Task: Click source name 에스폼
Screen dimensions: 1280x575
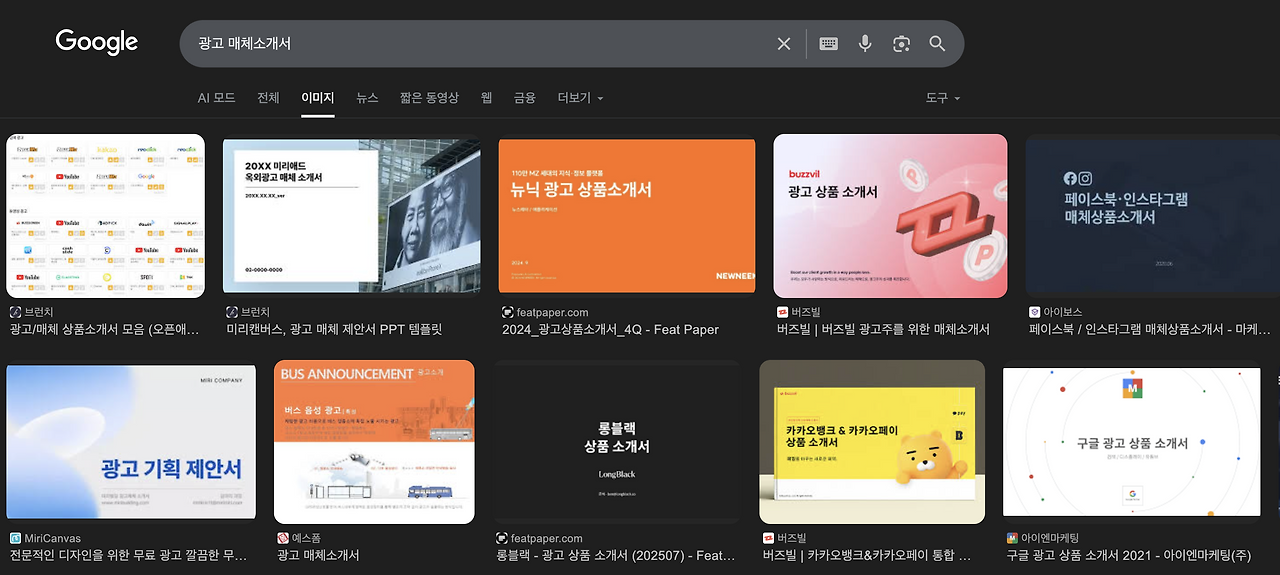Action: click(x=306, y=538)
